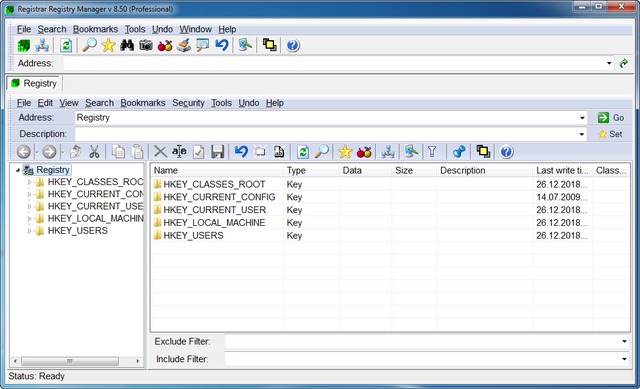Click the Data column header
Screen dimensions: 640x389
[365, 170]
